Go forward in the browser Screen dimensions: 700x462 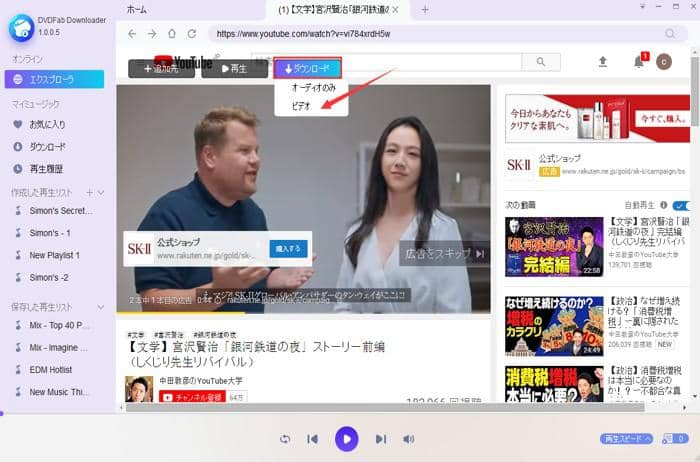(152, 34)
